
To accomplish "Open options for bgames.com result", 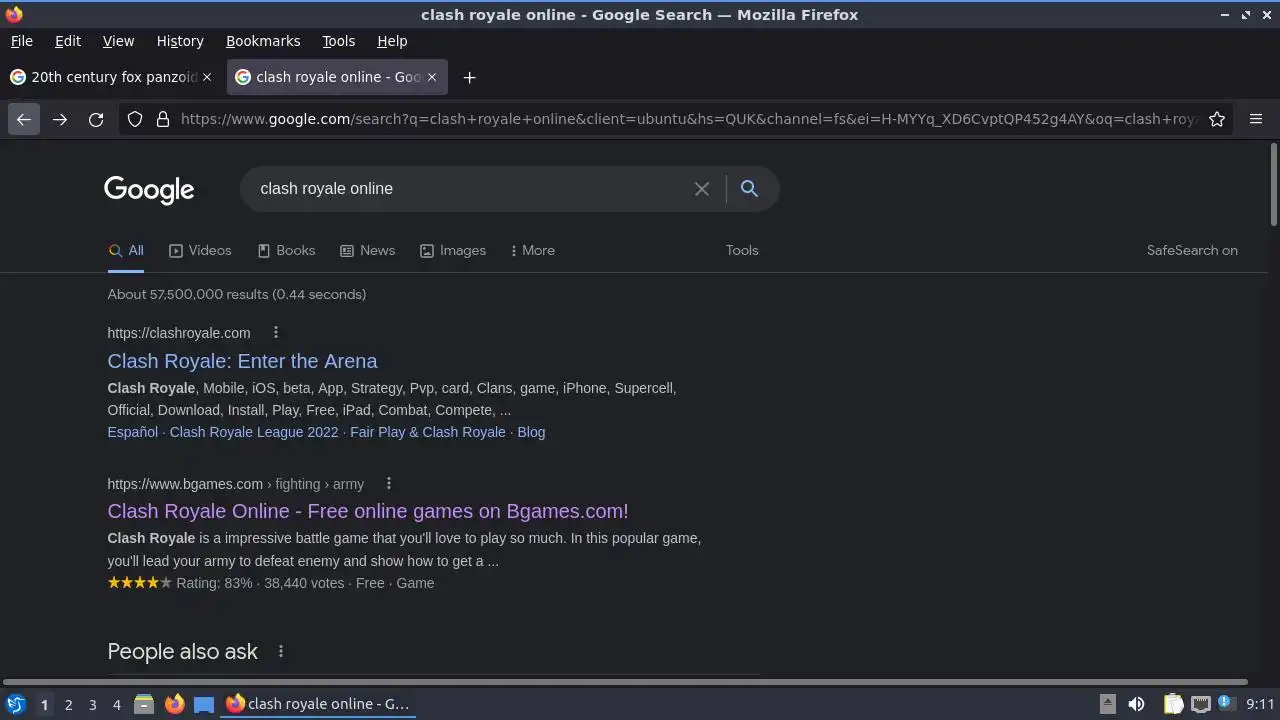I will point(389,484).
